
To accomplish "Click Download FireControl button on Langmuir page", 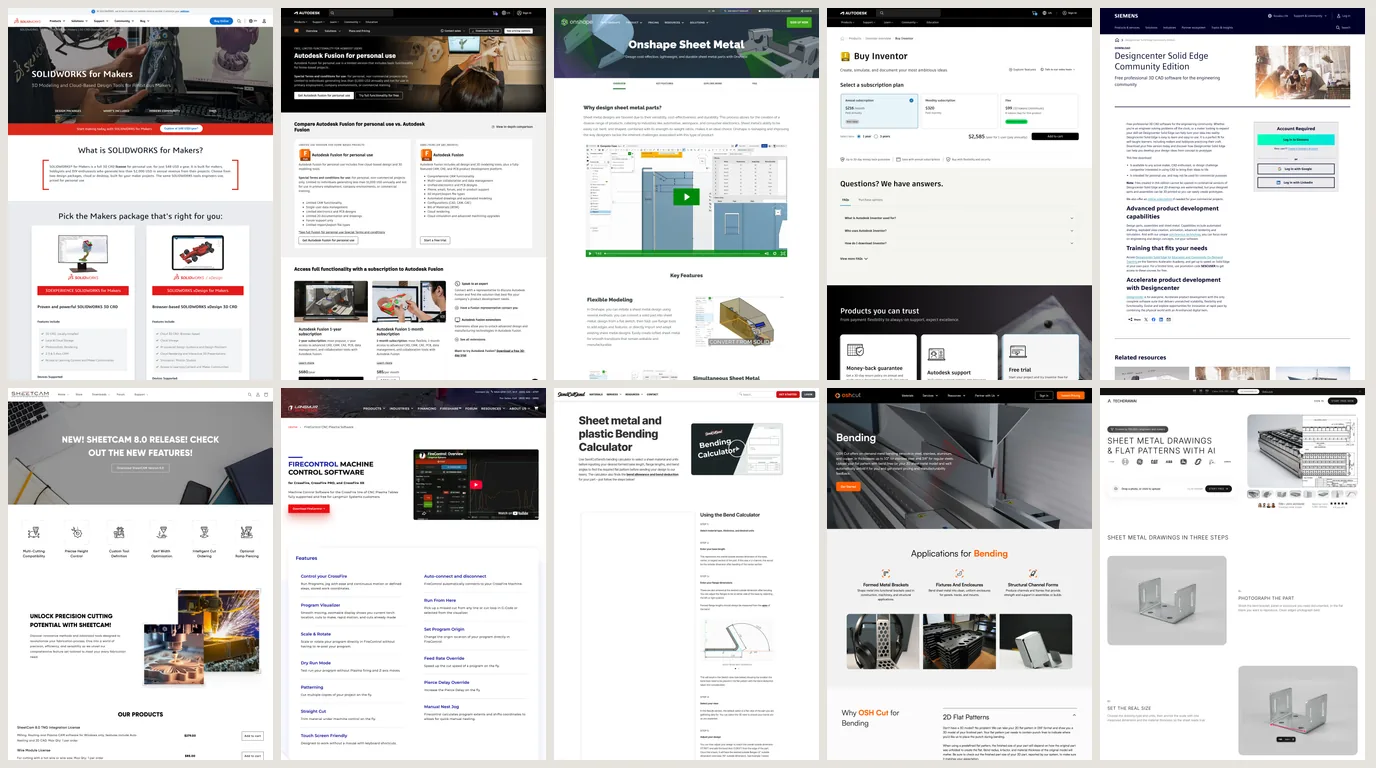I will (x=309, y=509).
